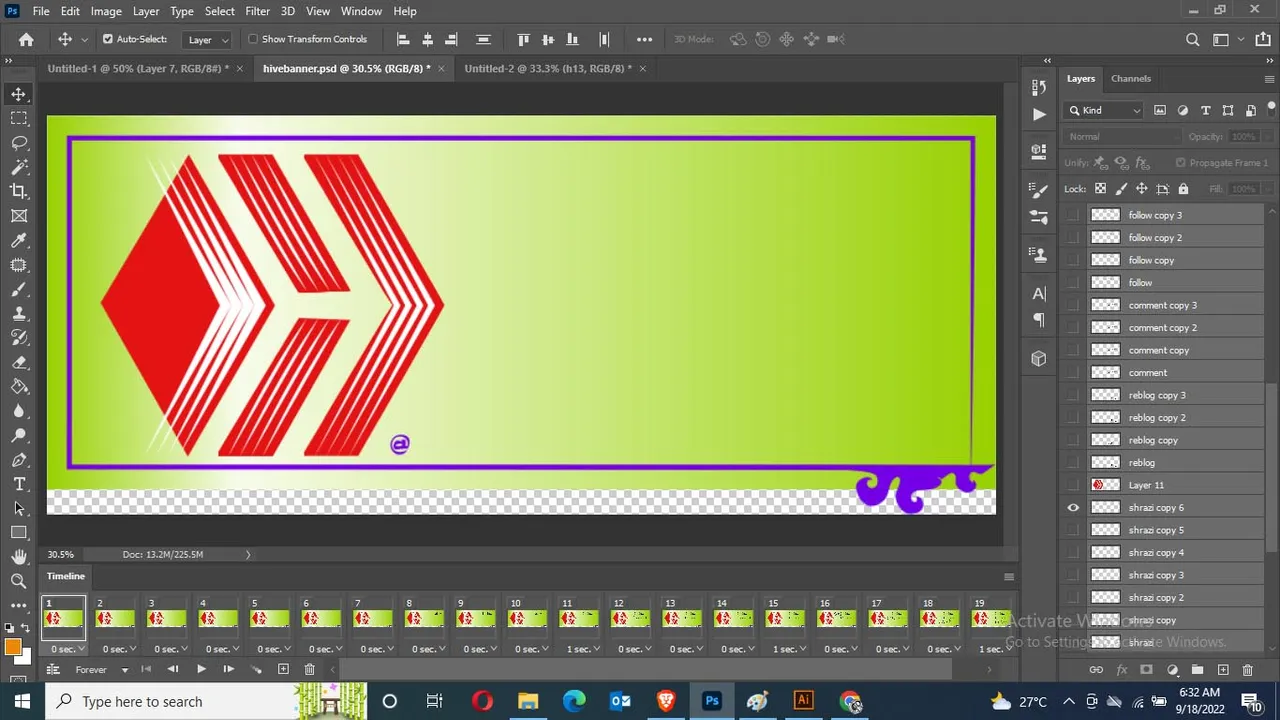Select the Crop tool
This screenshot has height=720, width=1280.
click(19, 191)
